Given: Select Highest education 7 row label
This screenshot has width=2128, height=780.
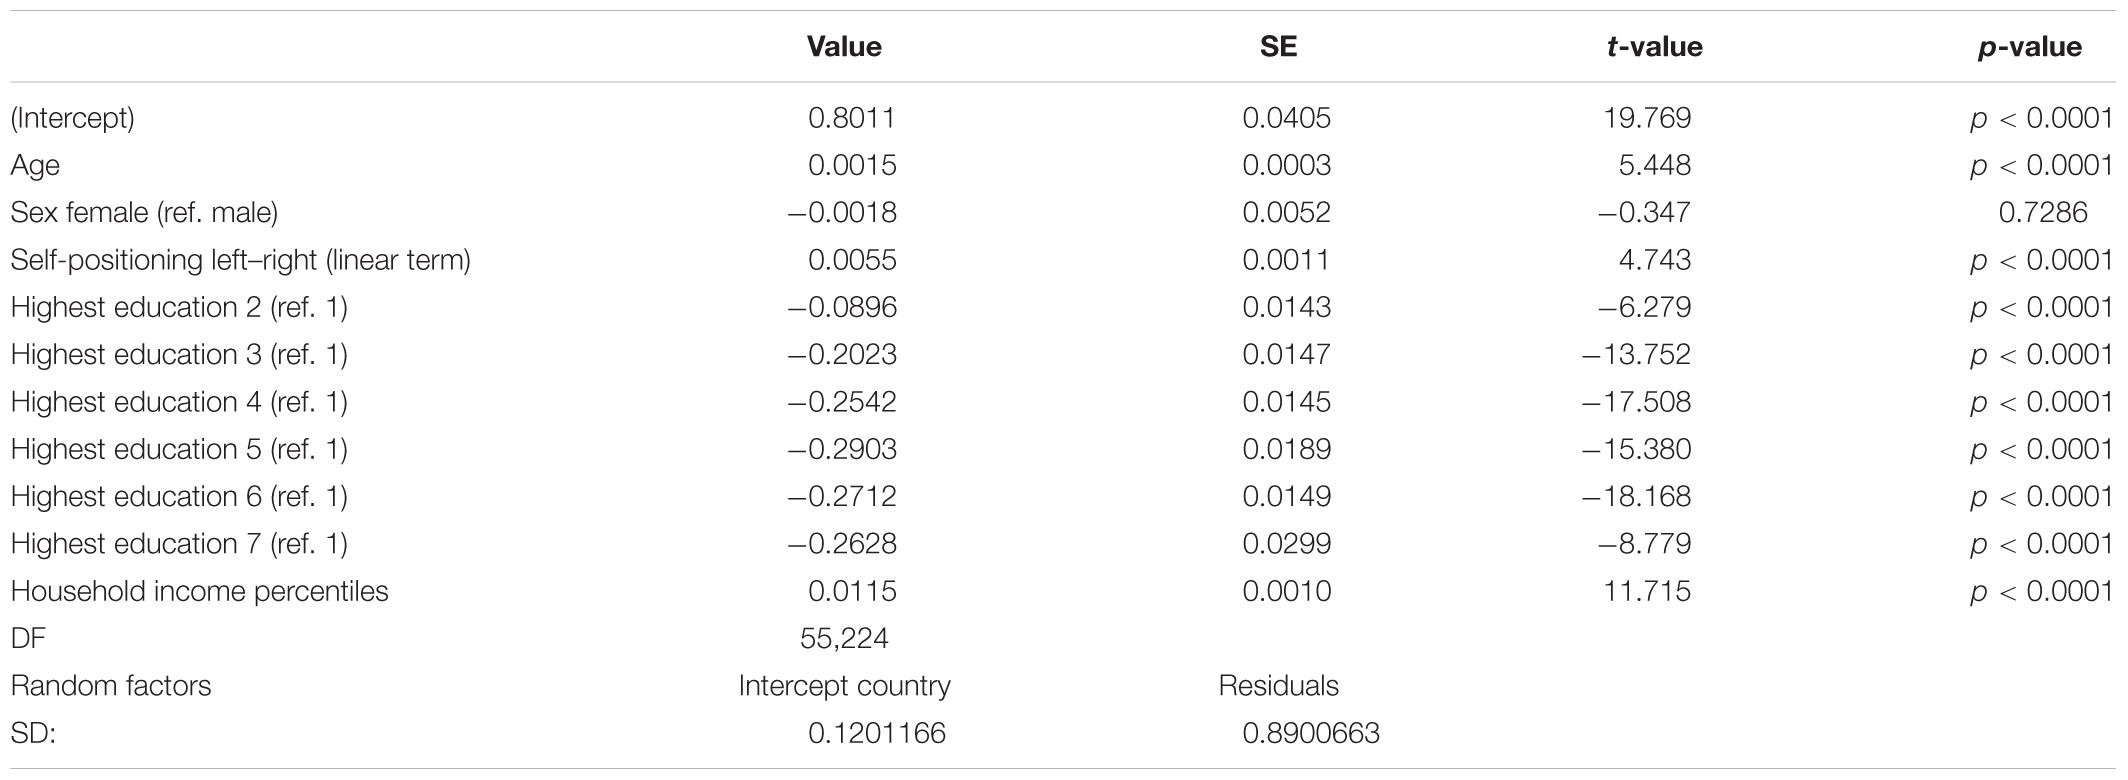Looking at the screenshot, I should pyautogui.click(x=179, y=544).
